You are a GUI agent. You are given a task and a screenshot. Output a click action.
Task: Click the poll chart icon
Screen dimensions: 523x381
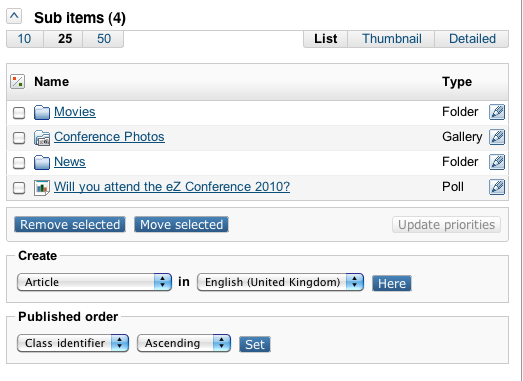pyautogui.click(x=42, y=187)
